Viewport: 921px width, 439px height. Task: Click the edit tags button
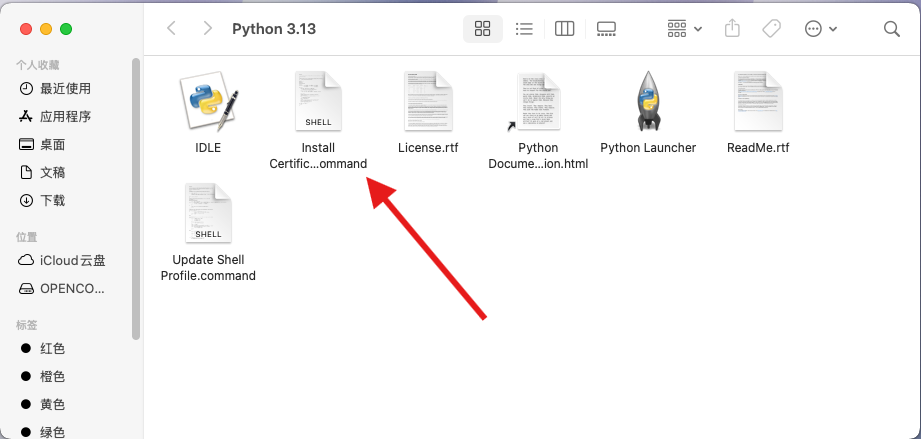tap(771, 29)
